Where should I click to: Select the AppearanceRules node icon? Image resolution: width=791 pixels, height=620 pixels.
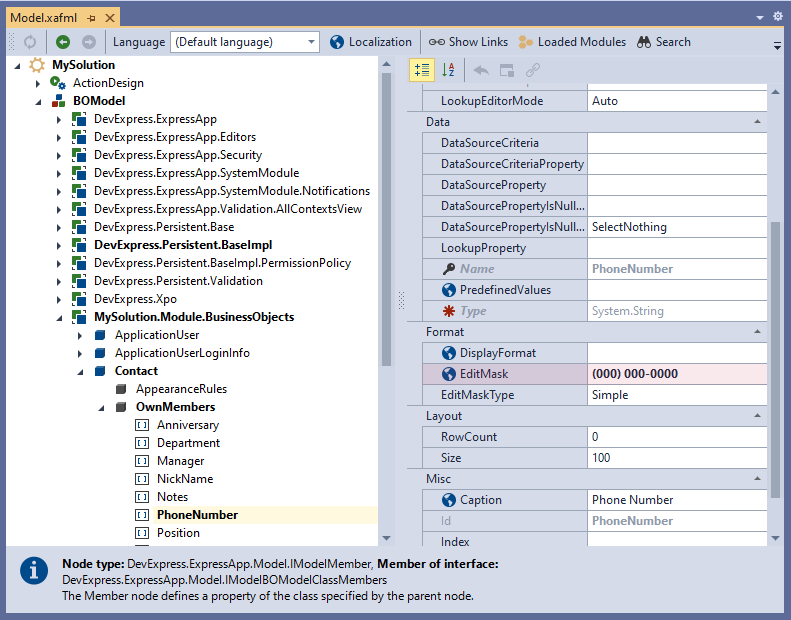[x=121, y=389]
